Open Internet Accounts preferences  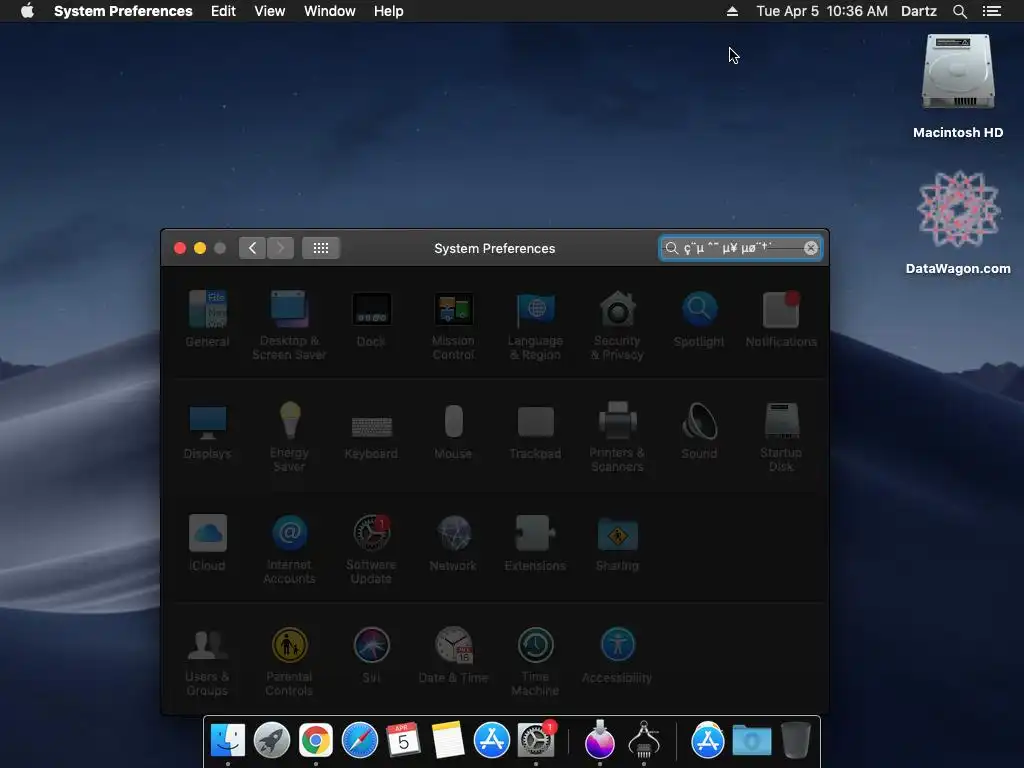pyautogui.click(x=289, y=549)
